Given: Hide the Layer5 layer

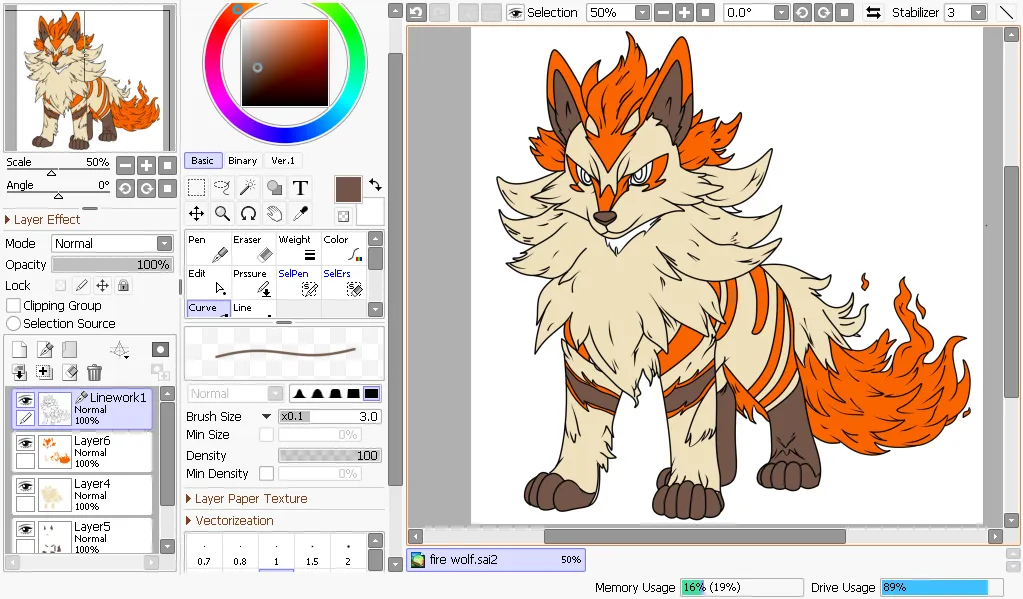Looking at the screenshot, I should (25, 529).
